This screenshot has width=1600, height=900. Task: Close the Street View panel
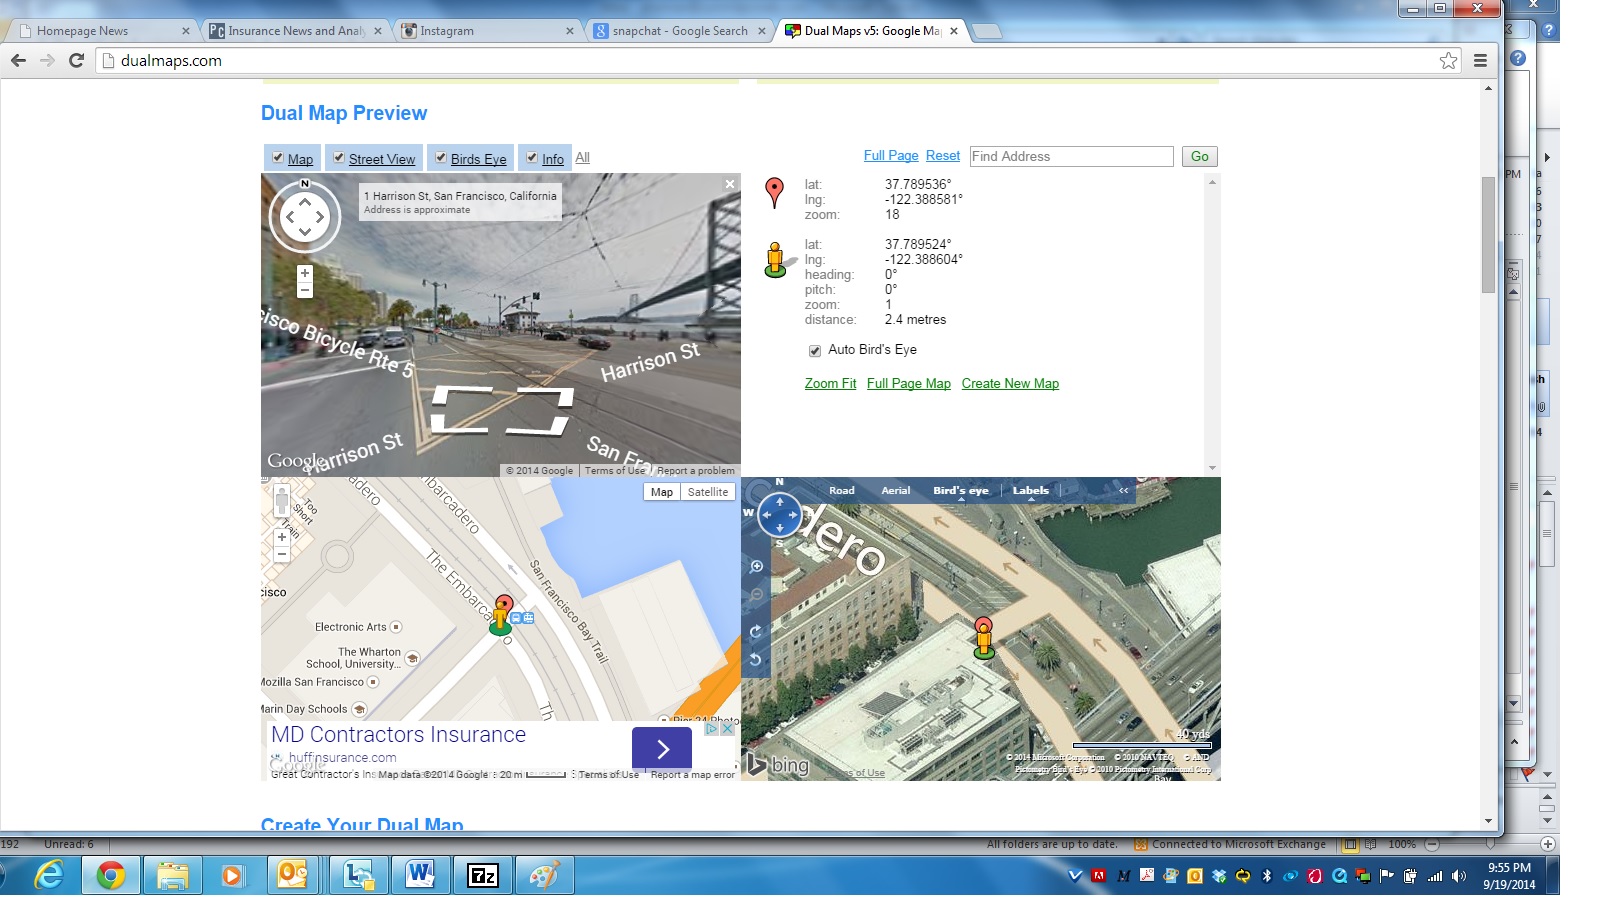(x=730, y=184)
